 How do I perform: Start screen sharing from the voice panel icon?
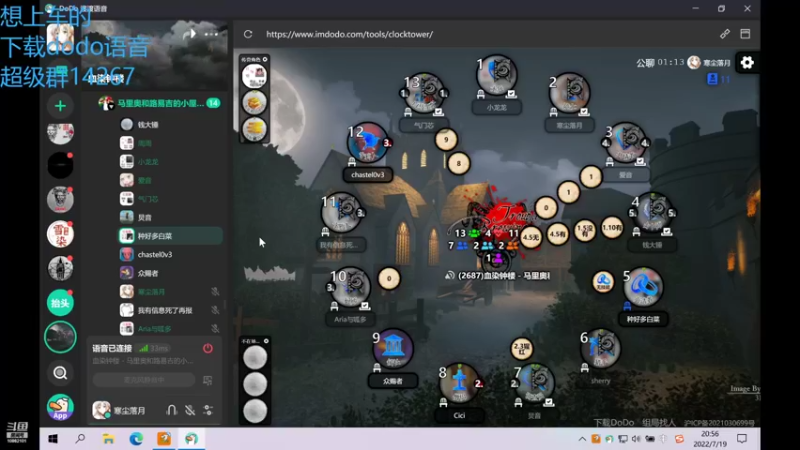208,380
